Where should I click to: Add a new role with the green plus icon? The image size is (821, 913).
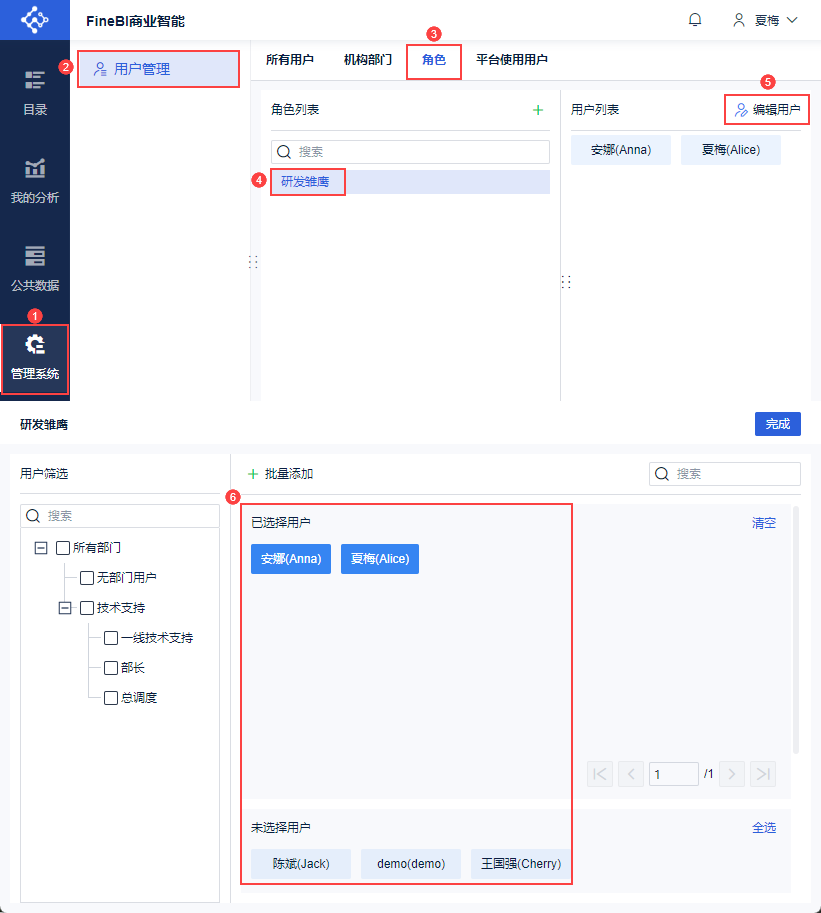pos(538,110)
